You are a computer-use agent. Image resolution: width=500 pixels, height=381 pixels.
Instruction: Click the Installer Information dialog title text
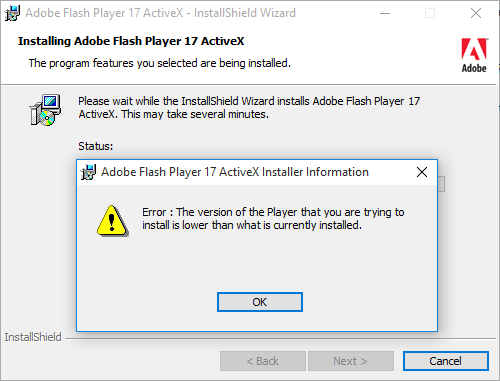pyautogui.click(x=235, y=172)
